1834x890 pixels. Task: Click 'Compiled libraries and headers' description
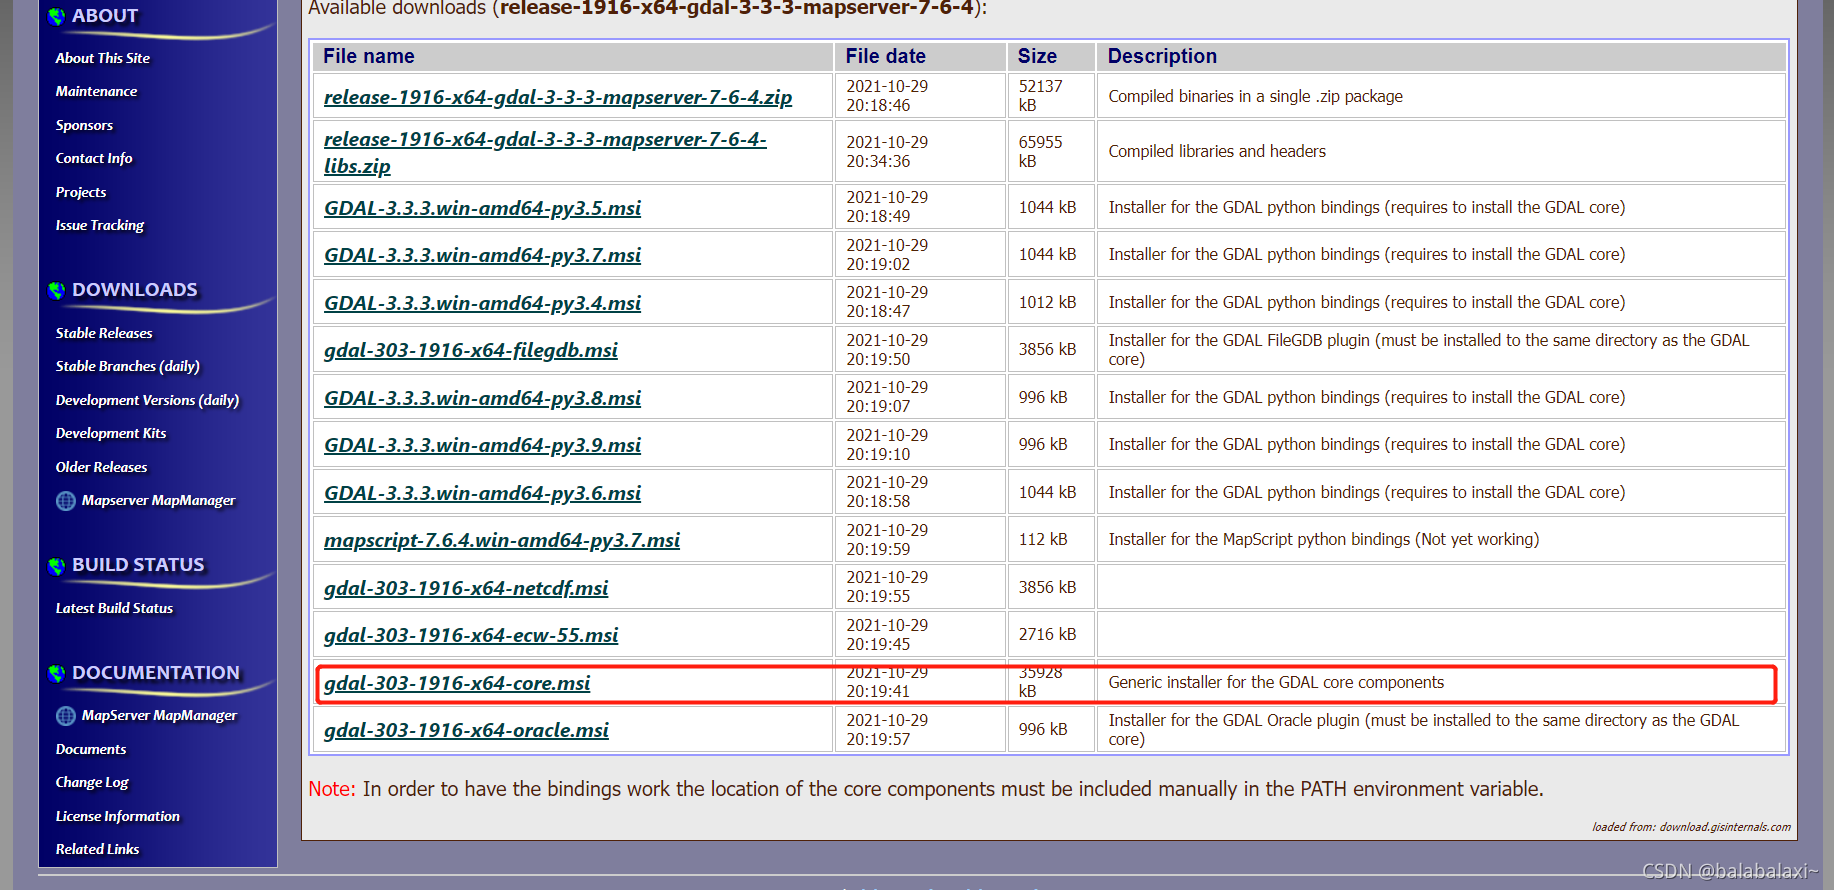click(x=1217, y=151)
